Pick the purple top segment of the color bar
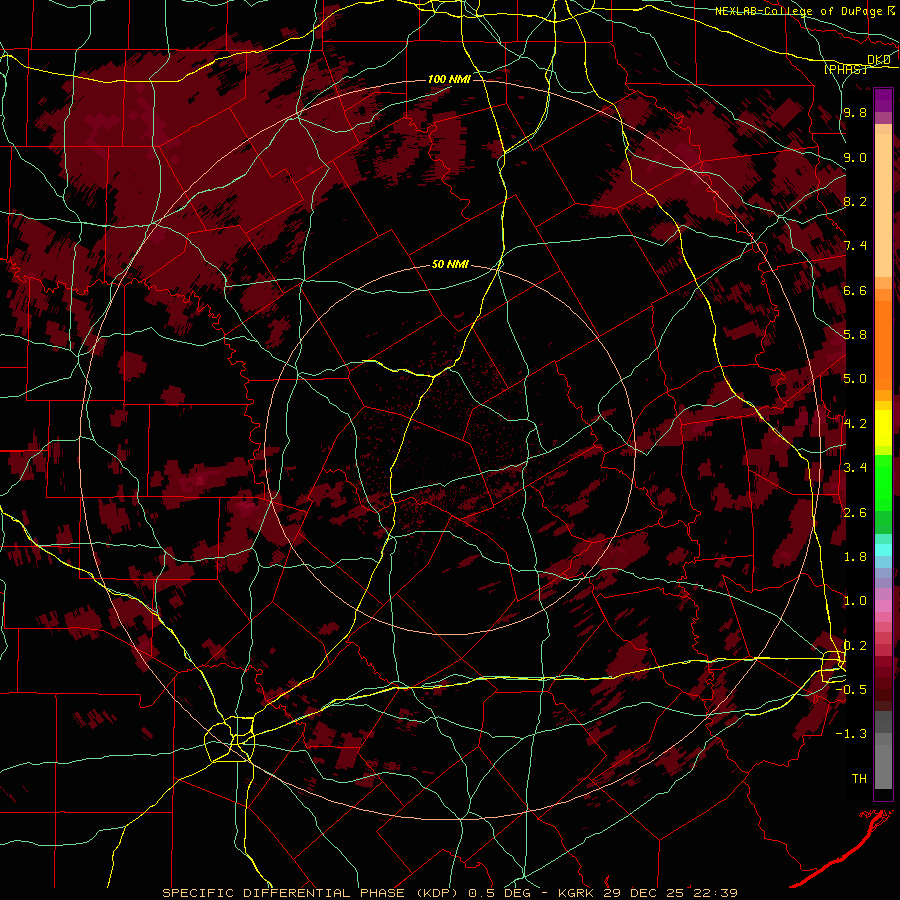 pyautogui.click(x=883, y=100)
